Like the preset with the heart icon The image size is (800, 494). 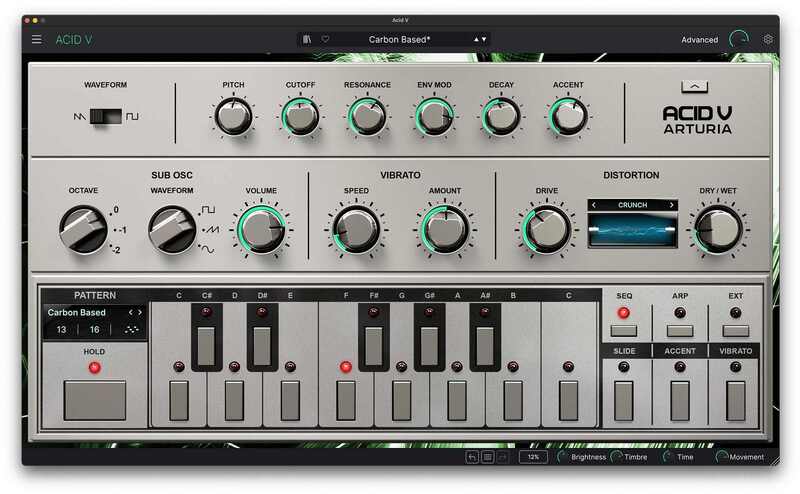[325, 39]
